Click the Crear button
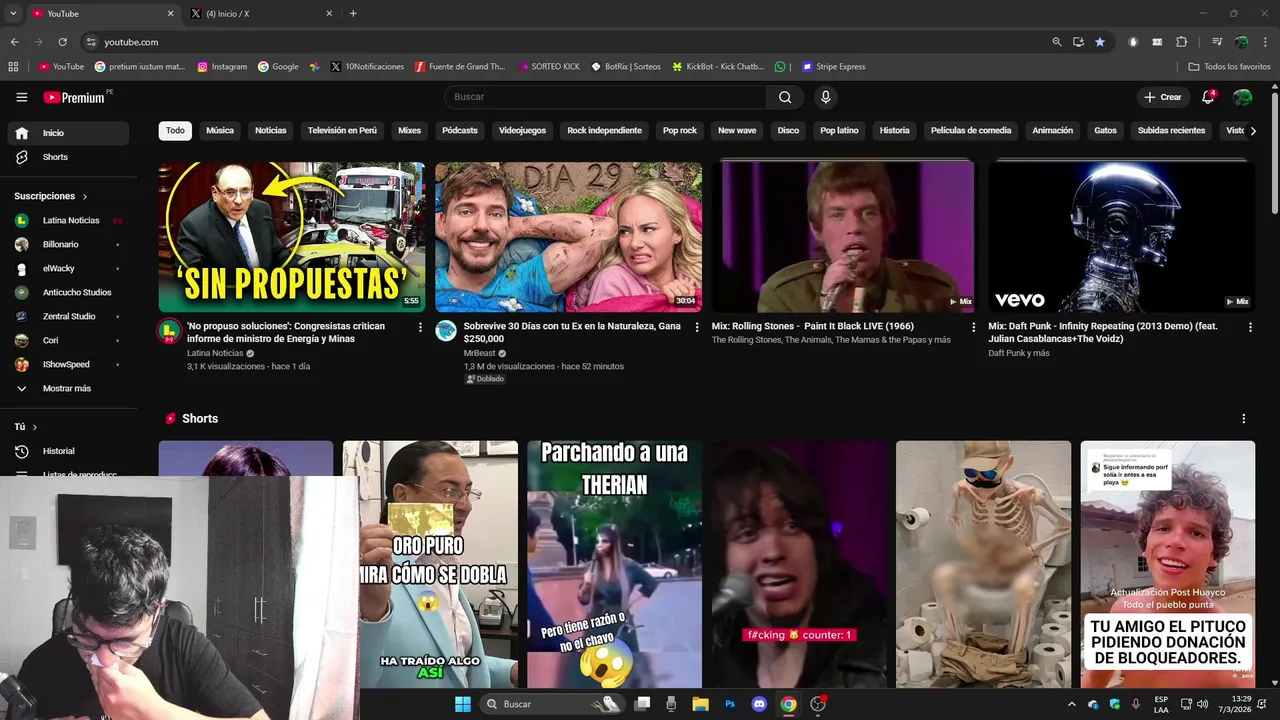Image resolution: width=1280 pixels, height=720 pixels. (1163, 97)
